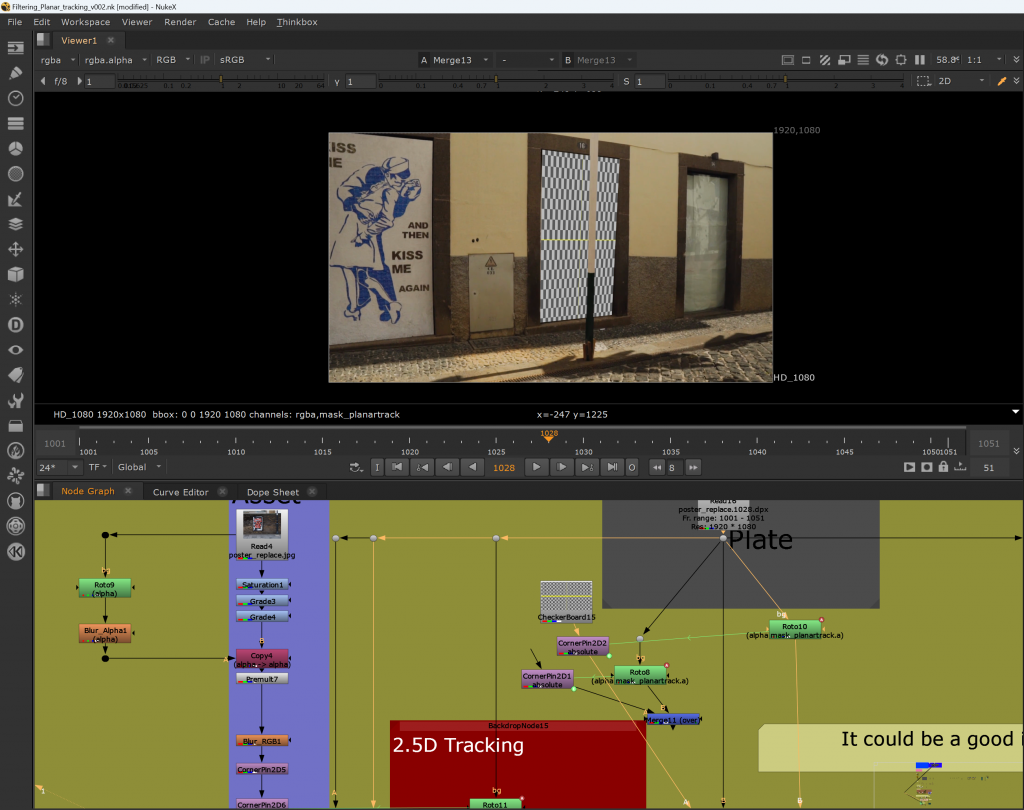Open the Workspace menu
The width and height of the screenshot is (1024, 810).
pyautogui.click(x=86, y=22)
